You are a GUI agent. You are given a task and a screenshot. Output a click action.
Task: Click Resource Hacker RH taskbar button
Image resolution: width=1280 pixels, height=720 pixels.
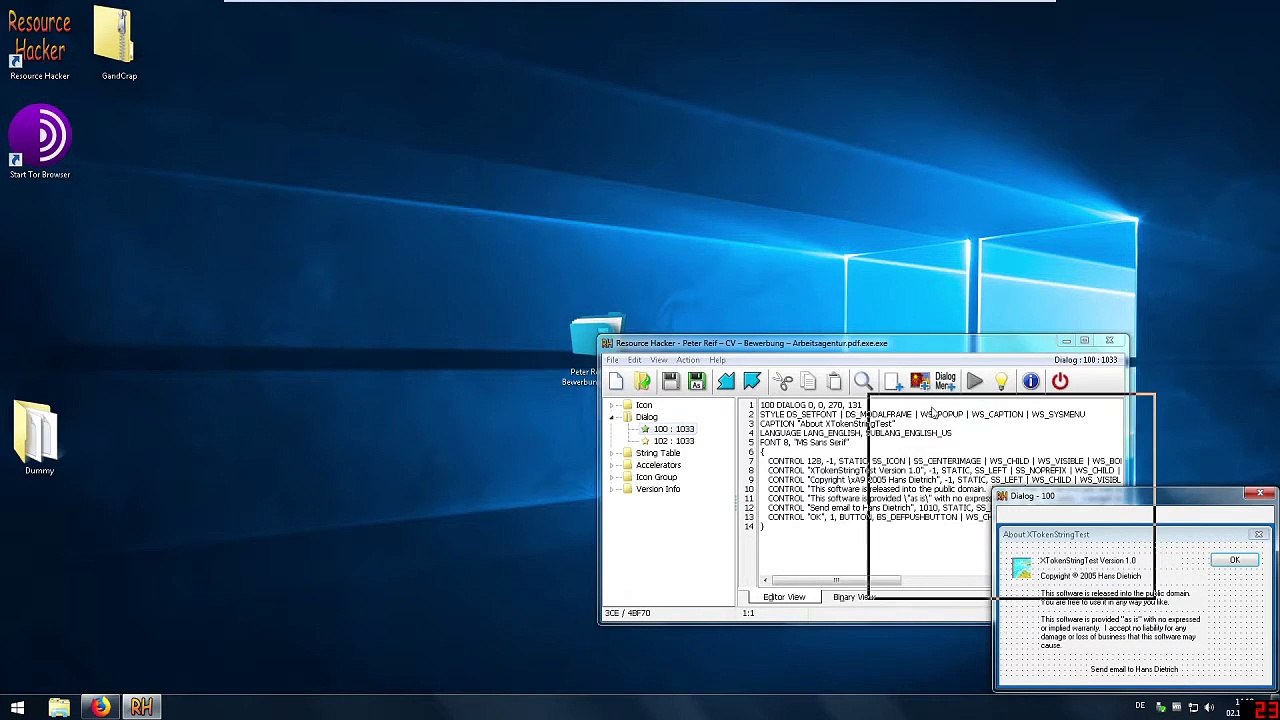141,708
